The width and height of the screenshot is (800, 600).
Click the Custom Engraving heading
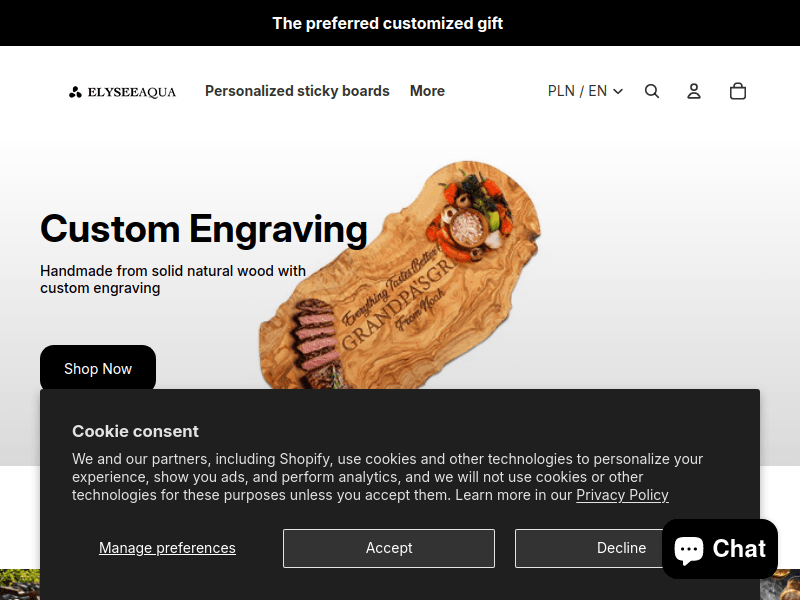(x=204, y=229)
